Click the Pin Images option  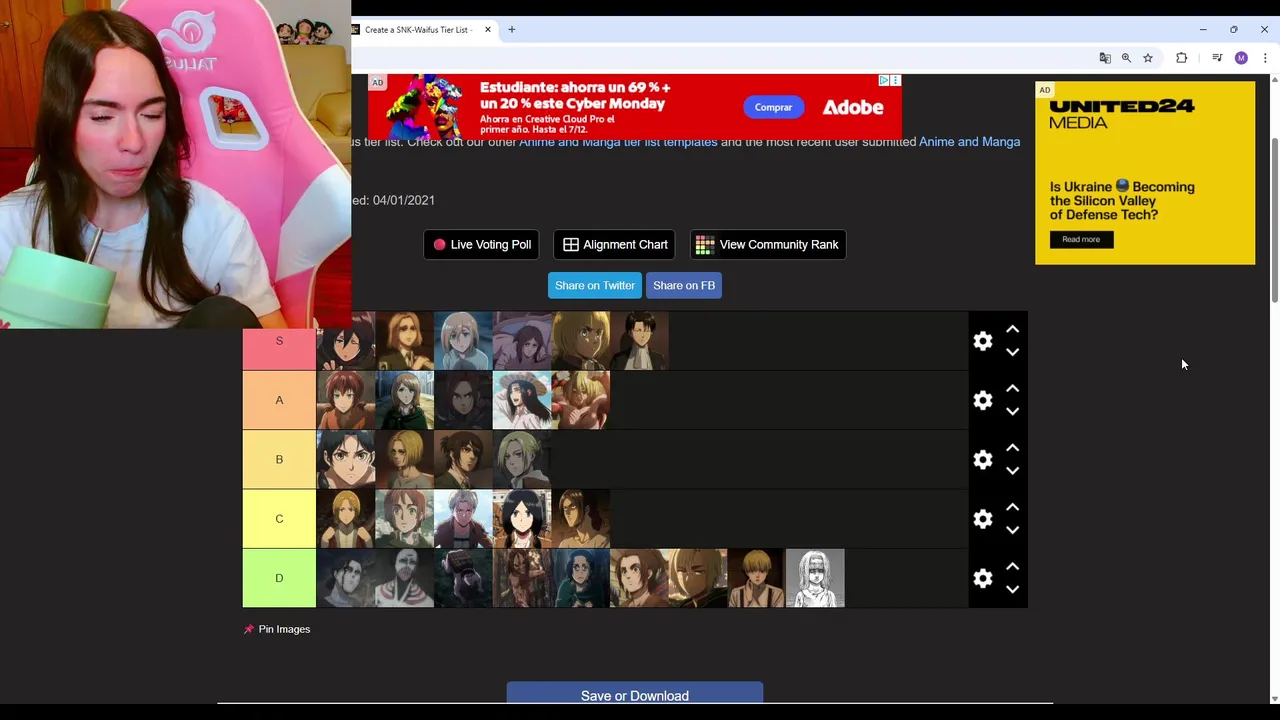point(277,629)
